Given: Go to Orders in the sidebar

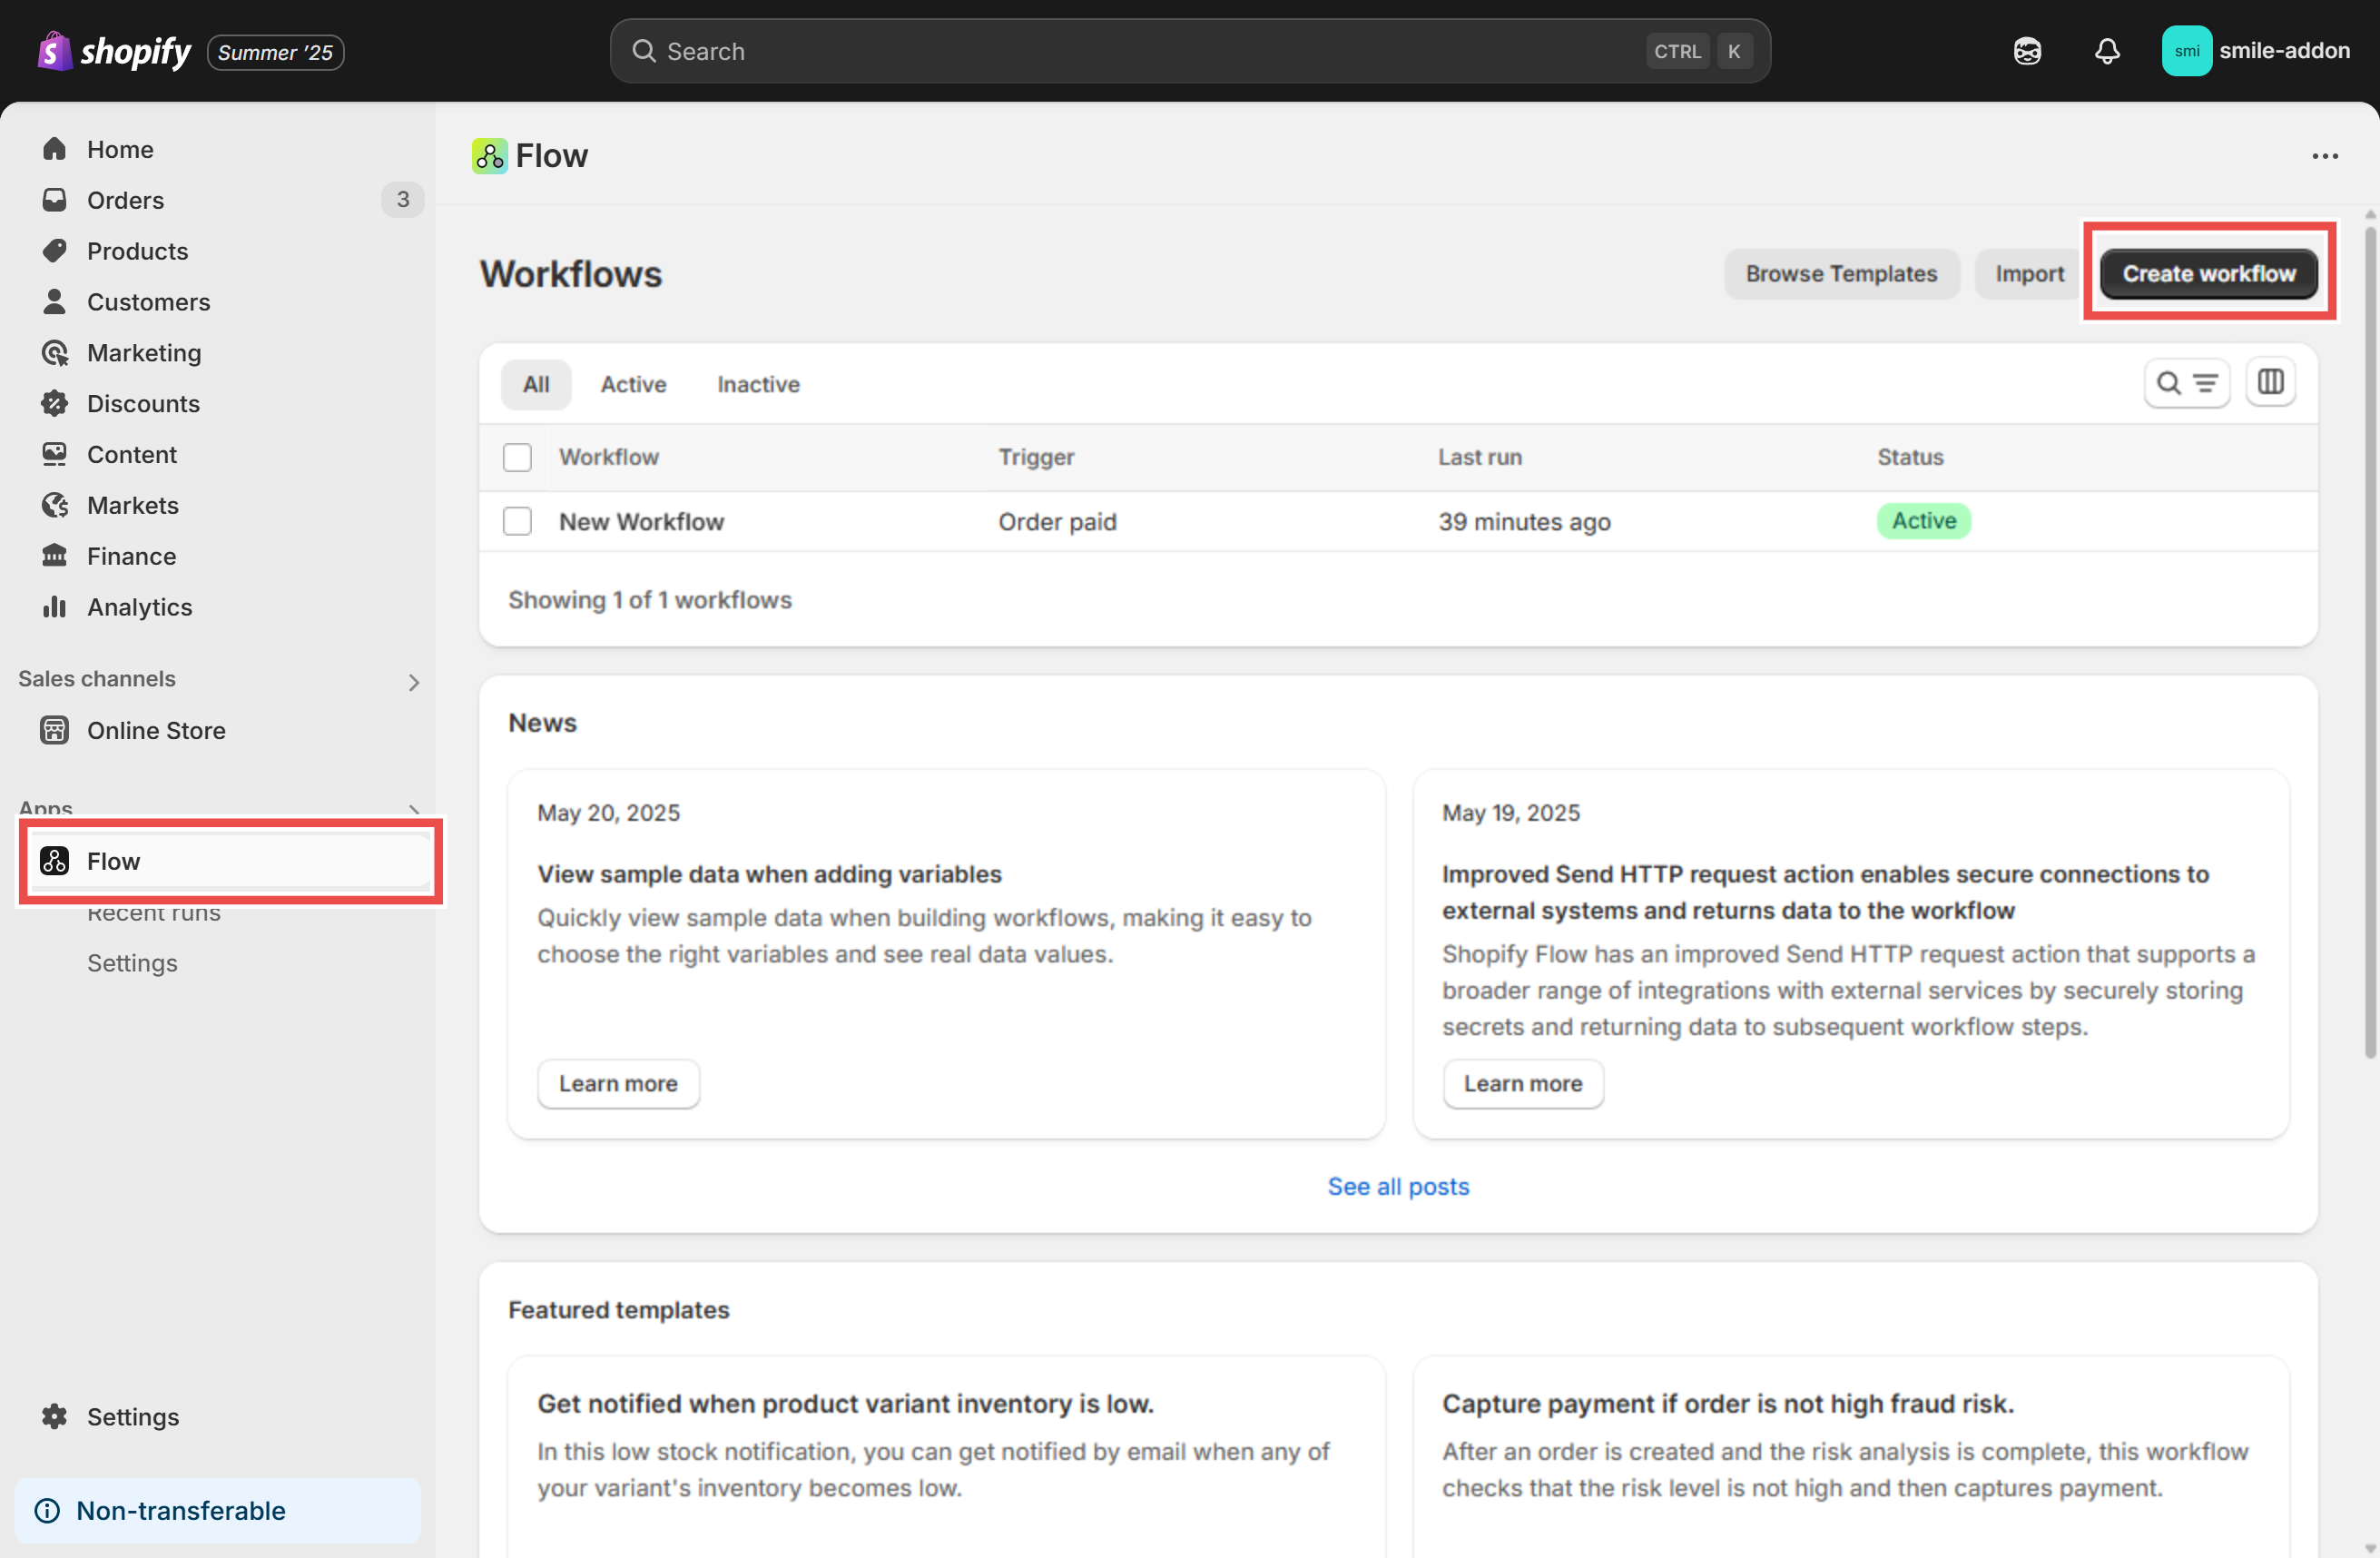Looking at the screenshot, I should click(x=125, y=200).
